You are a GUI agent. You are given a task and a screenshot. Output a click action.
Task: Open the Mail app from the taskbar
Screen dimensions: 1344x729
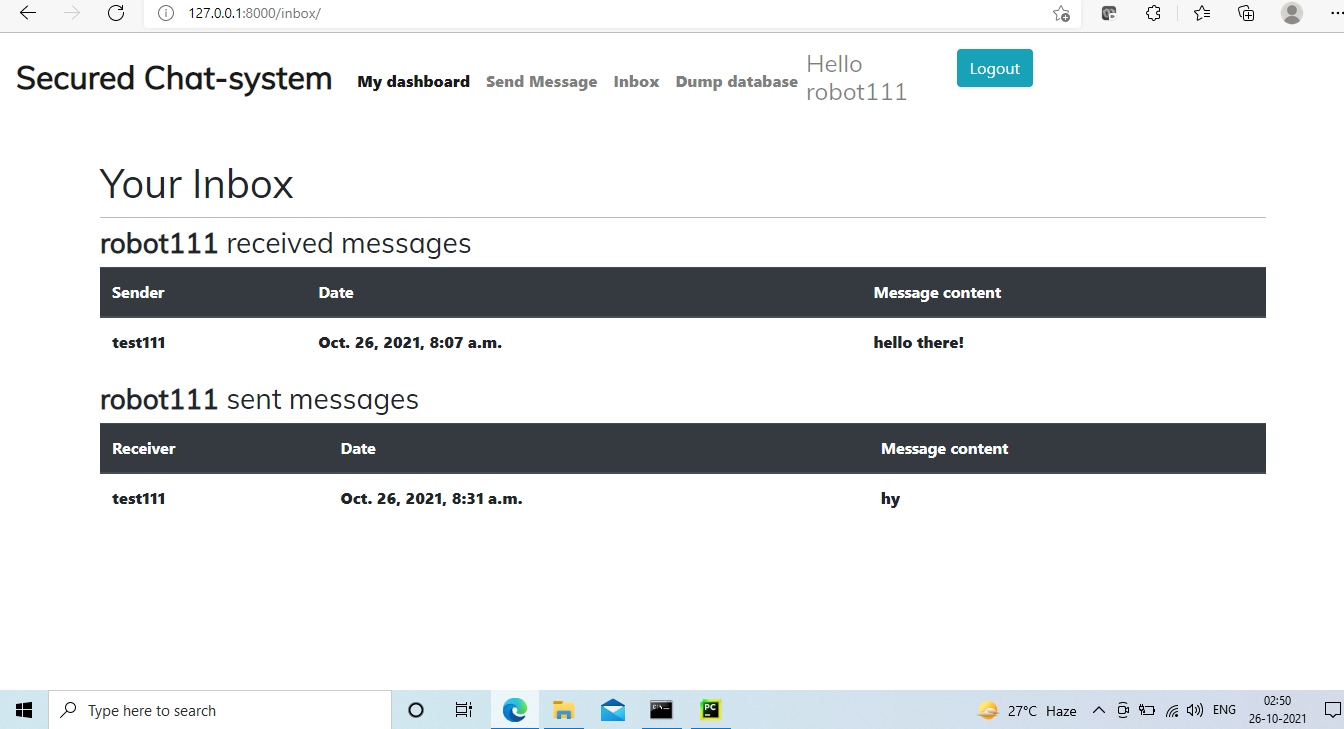(x=613, y=710)
